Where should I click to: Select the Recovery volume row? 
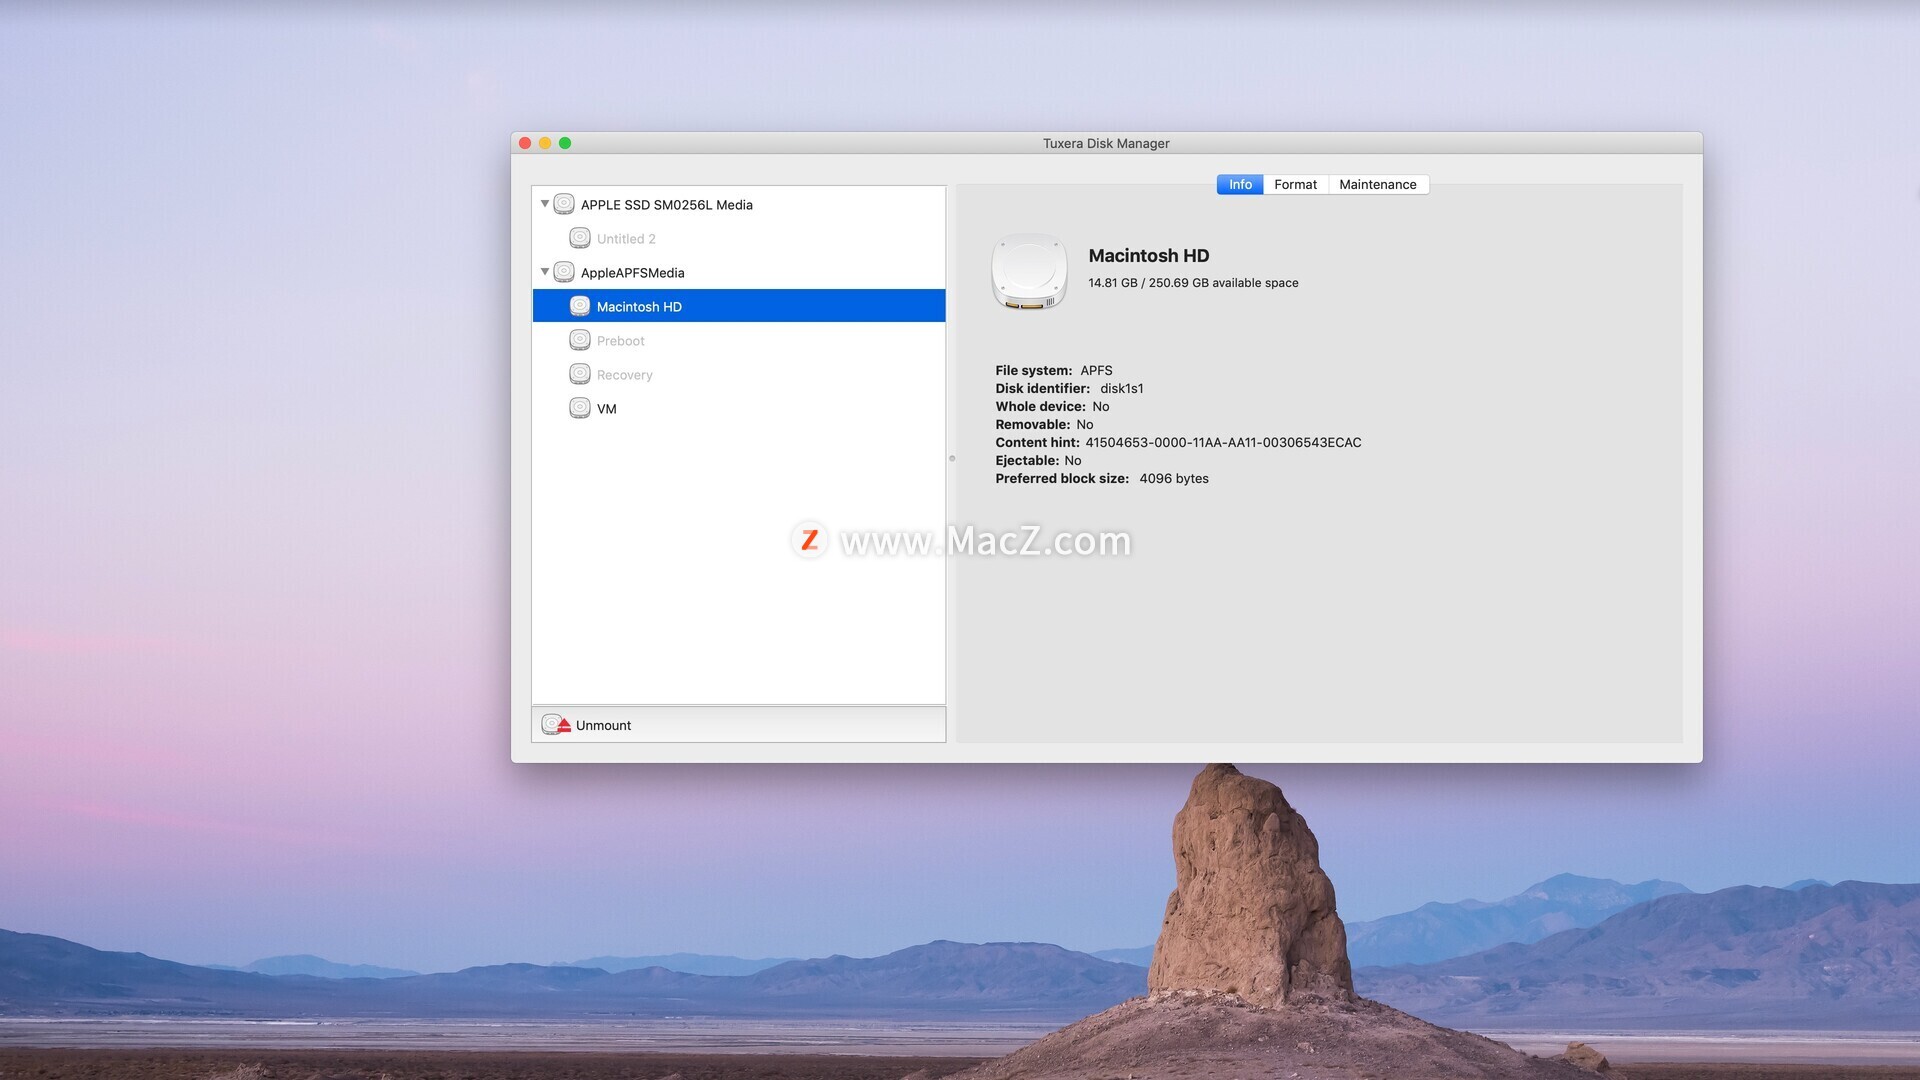[739, 374]
